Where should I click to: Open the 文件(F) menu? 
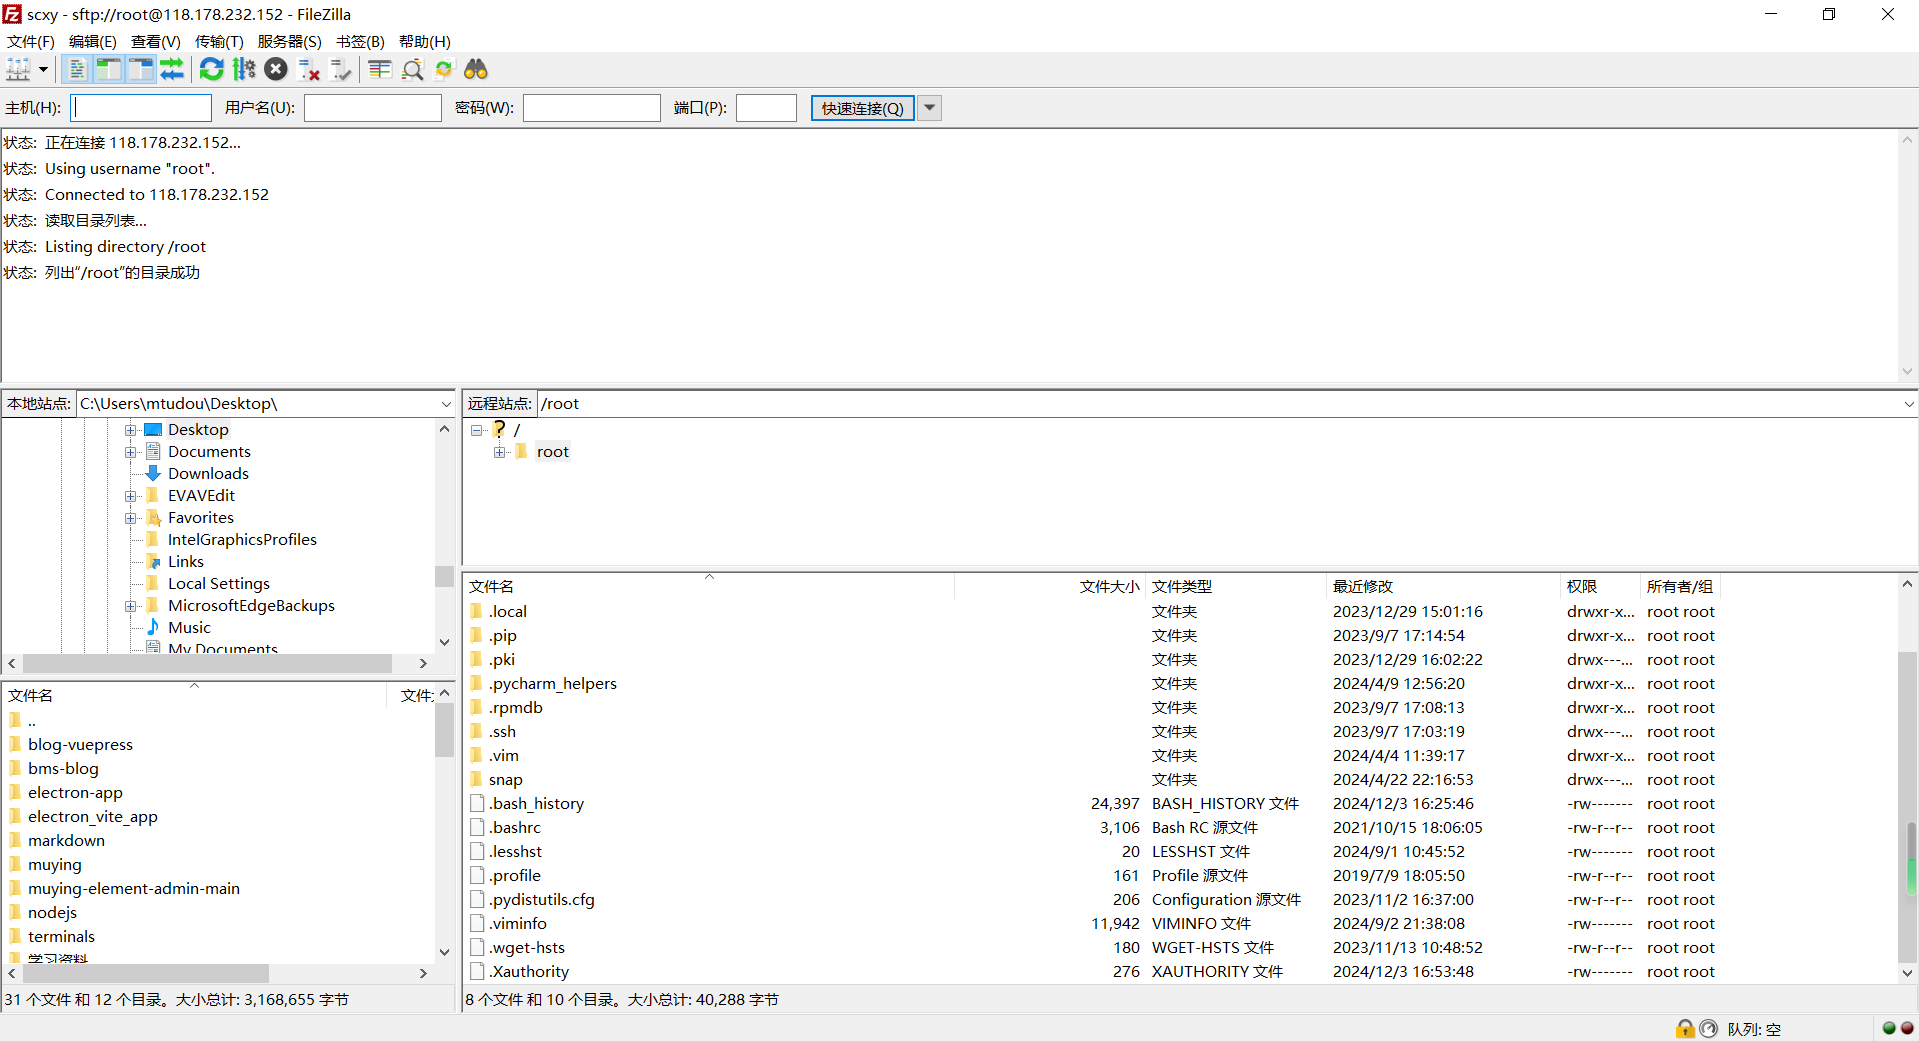pyautogui.click(x=31, y=41)
